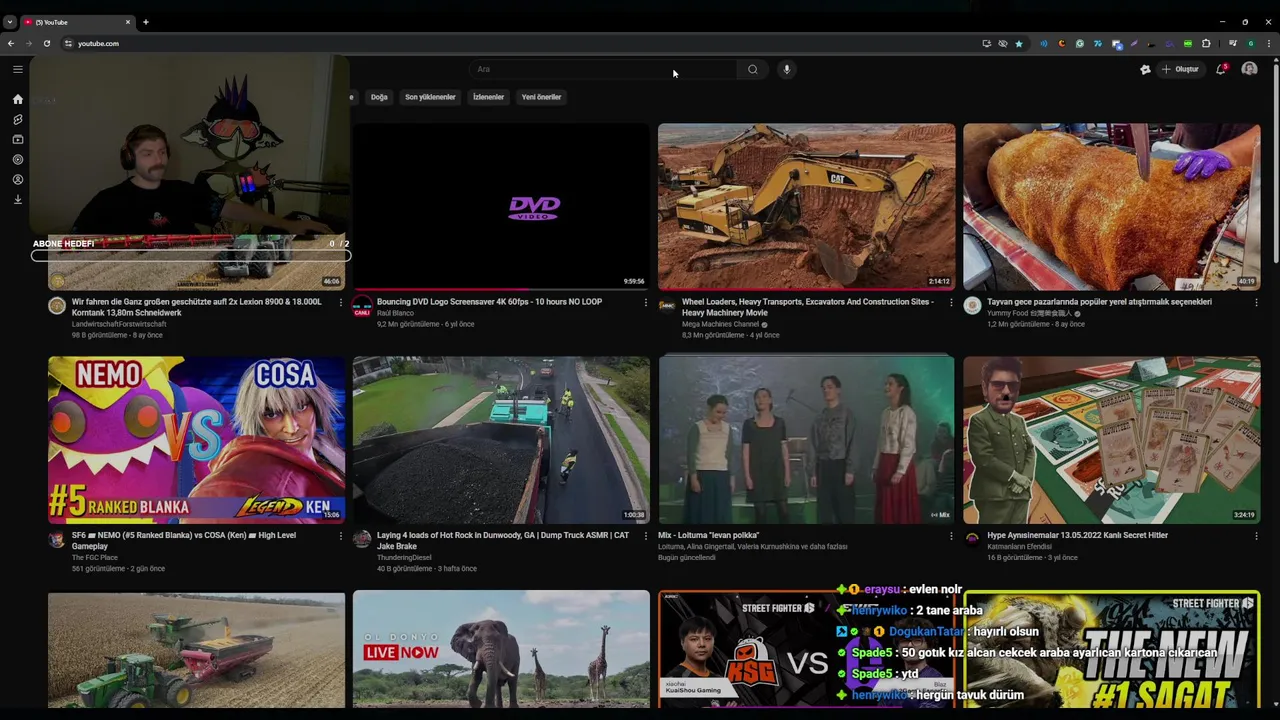Open Yummy Food channel avatar
The image size is (1280, 720).
972,306
